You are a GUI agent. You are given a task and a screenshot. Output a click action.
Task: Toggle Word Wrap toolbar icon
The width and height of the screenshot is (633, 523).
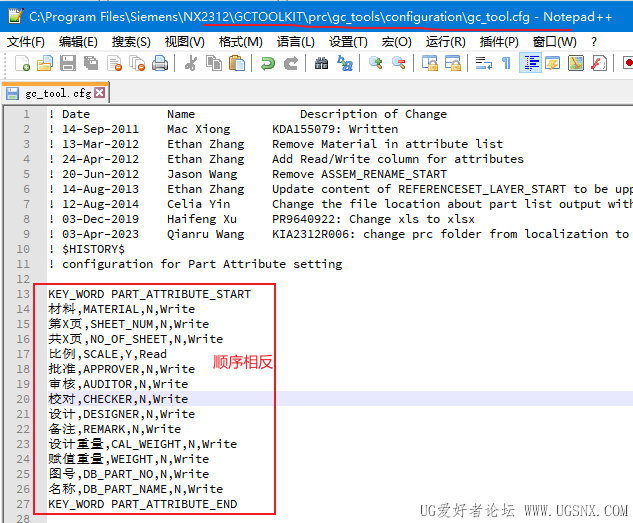coord(483,63)
